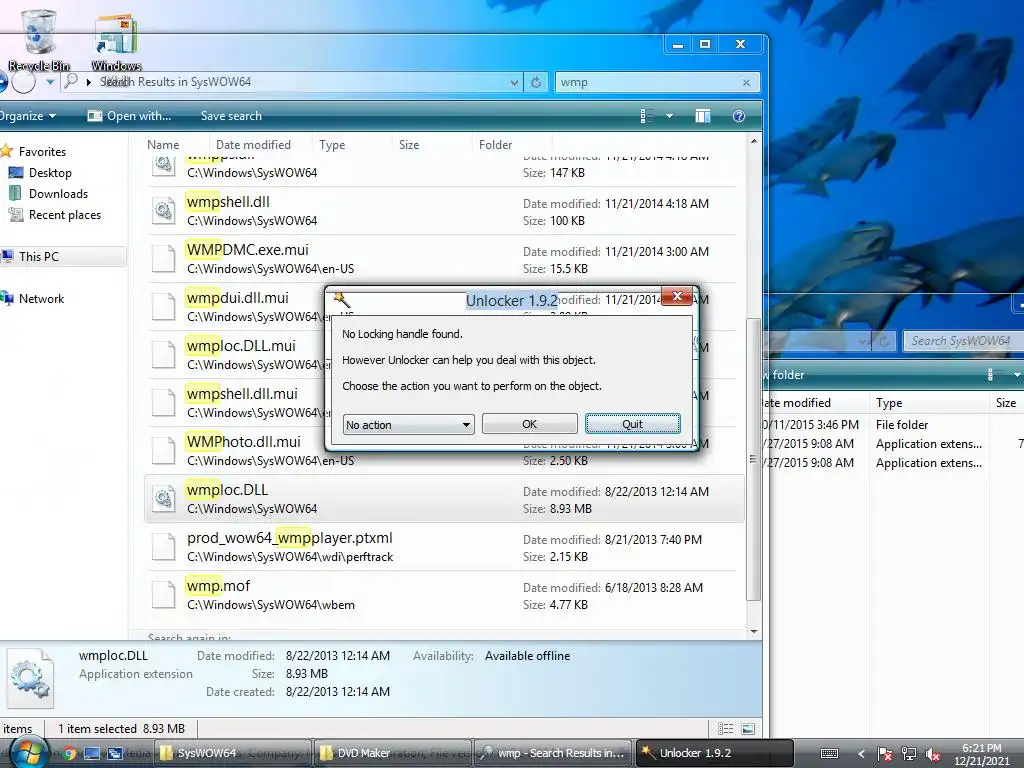Open the Windows Start orb
Image resolution: width=1024 pixels, height=768 pixels.
28,753
